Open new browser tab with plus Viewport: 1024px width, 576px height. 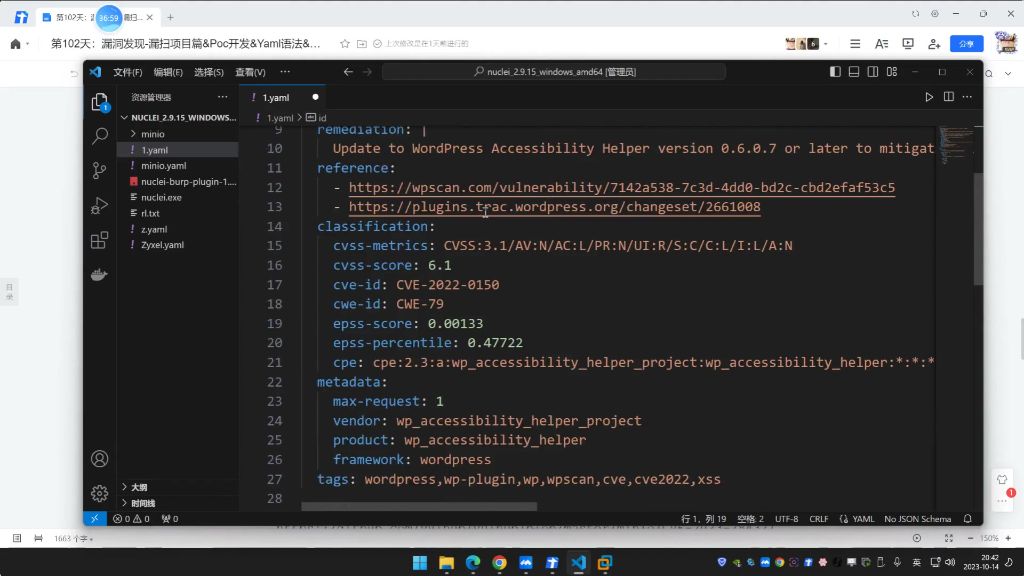(170, 17)
